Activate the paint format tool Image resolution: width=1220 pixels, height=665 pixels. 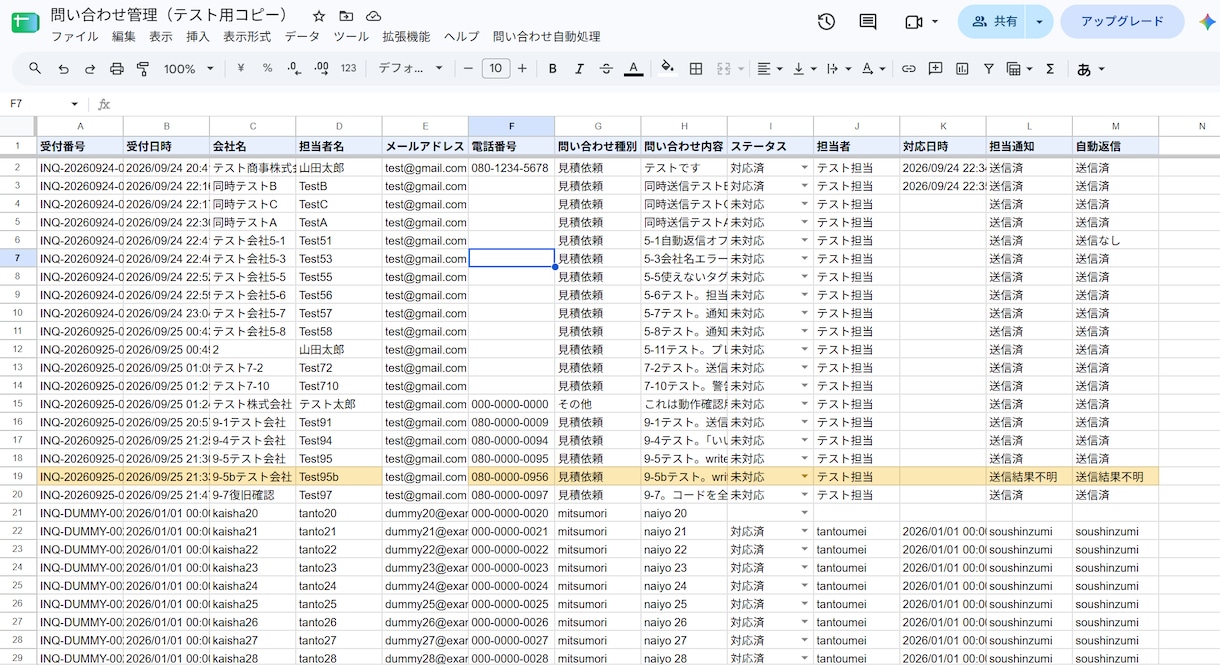coord(142,69)
